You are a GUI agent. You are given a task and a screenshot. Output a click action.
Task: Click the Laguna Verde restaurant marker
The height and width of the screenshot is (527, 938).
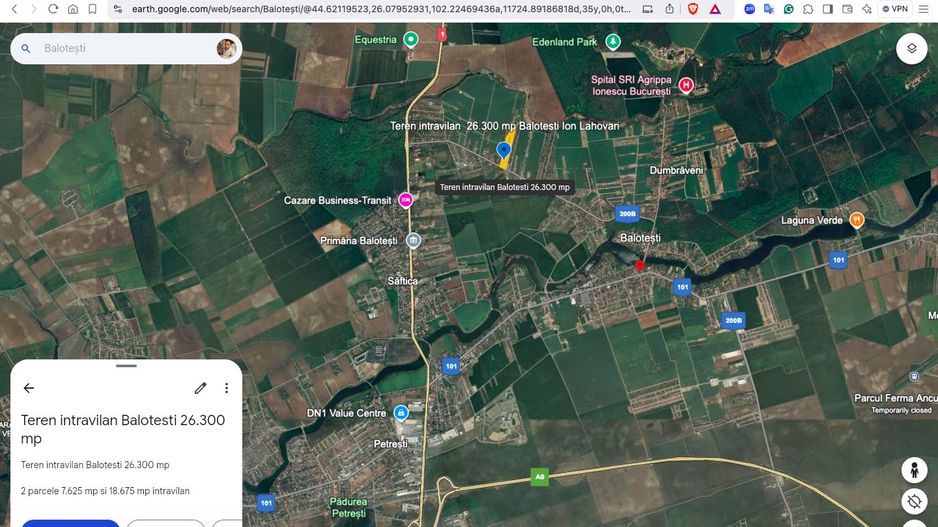857,220
